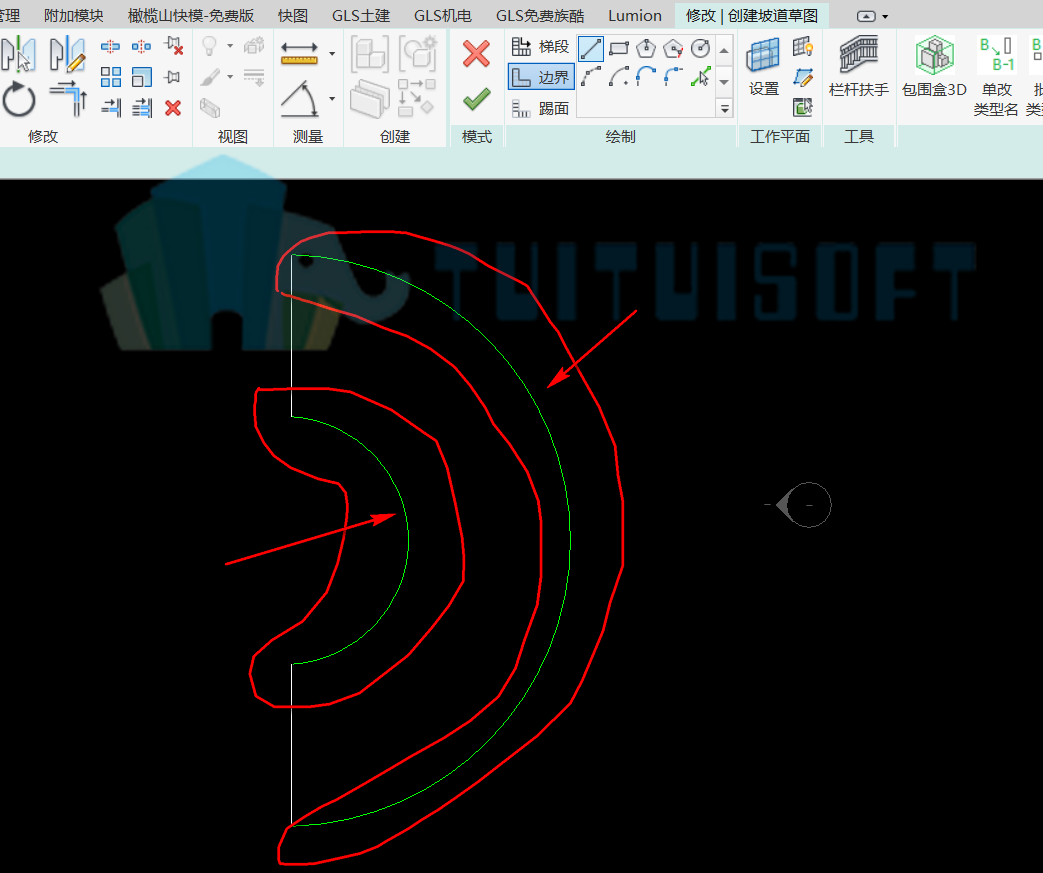
Task: Show the next row of draw tools
Action: (x=725, y=81)
